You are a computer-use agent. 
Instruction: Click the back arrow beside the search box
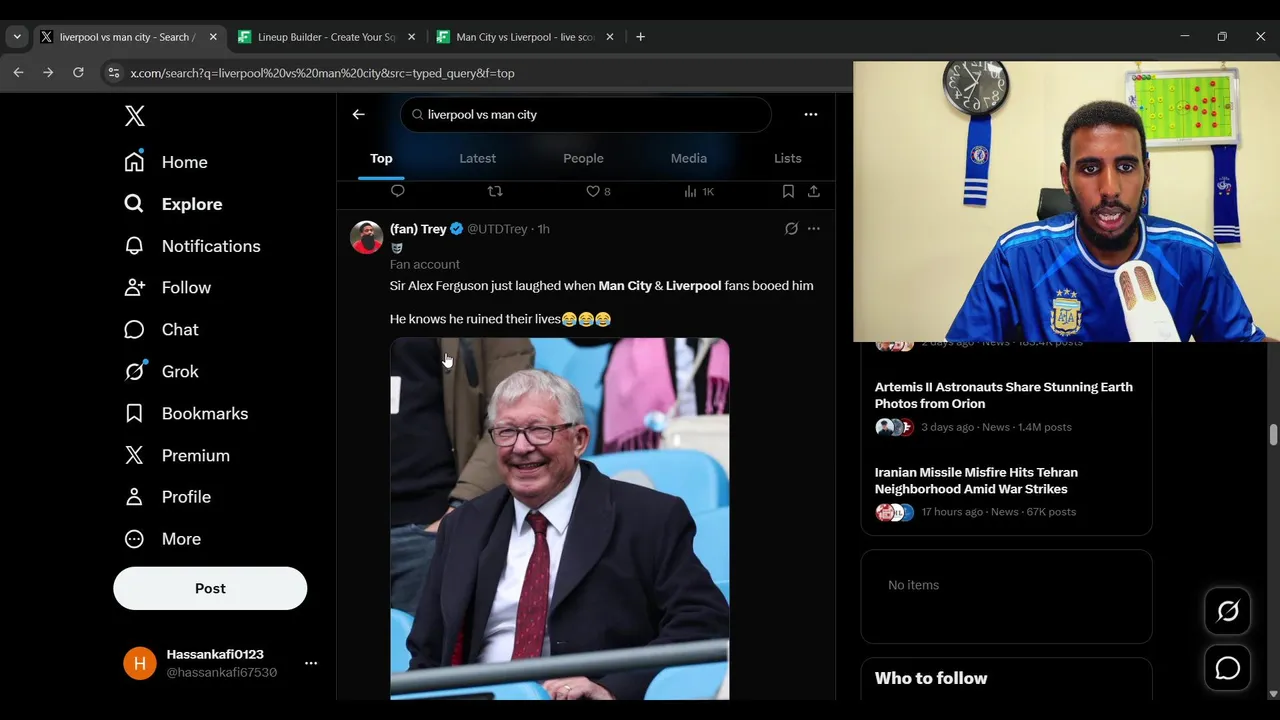click(x=358, y=114)
